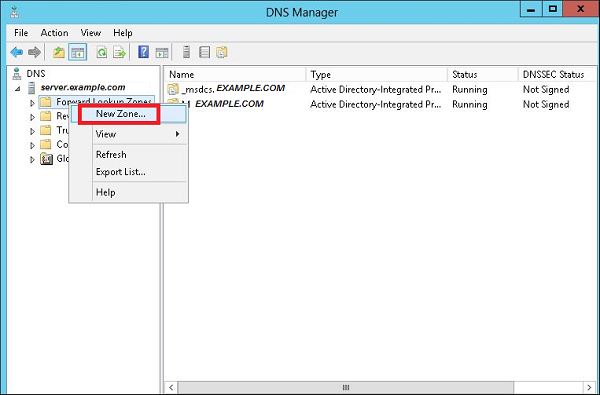Toggle Show/Hide Console Tree toolbar button

click(78, 52)
